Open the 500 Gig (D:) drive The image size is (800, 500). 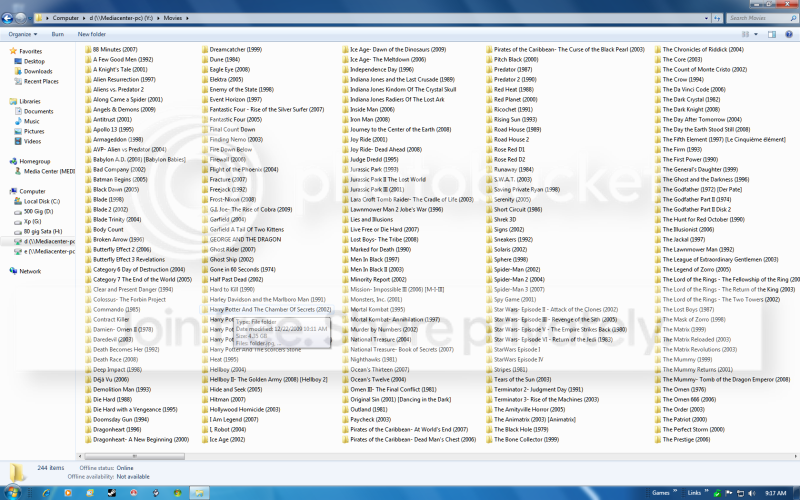tap(38, 211)
